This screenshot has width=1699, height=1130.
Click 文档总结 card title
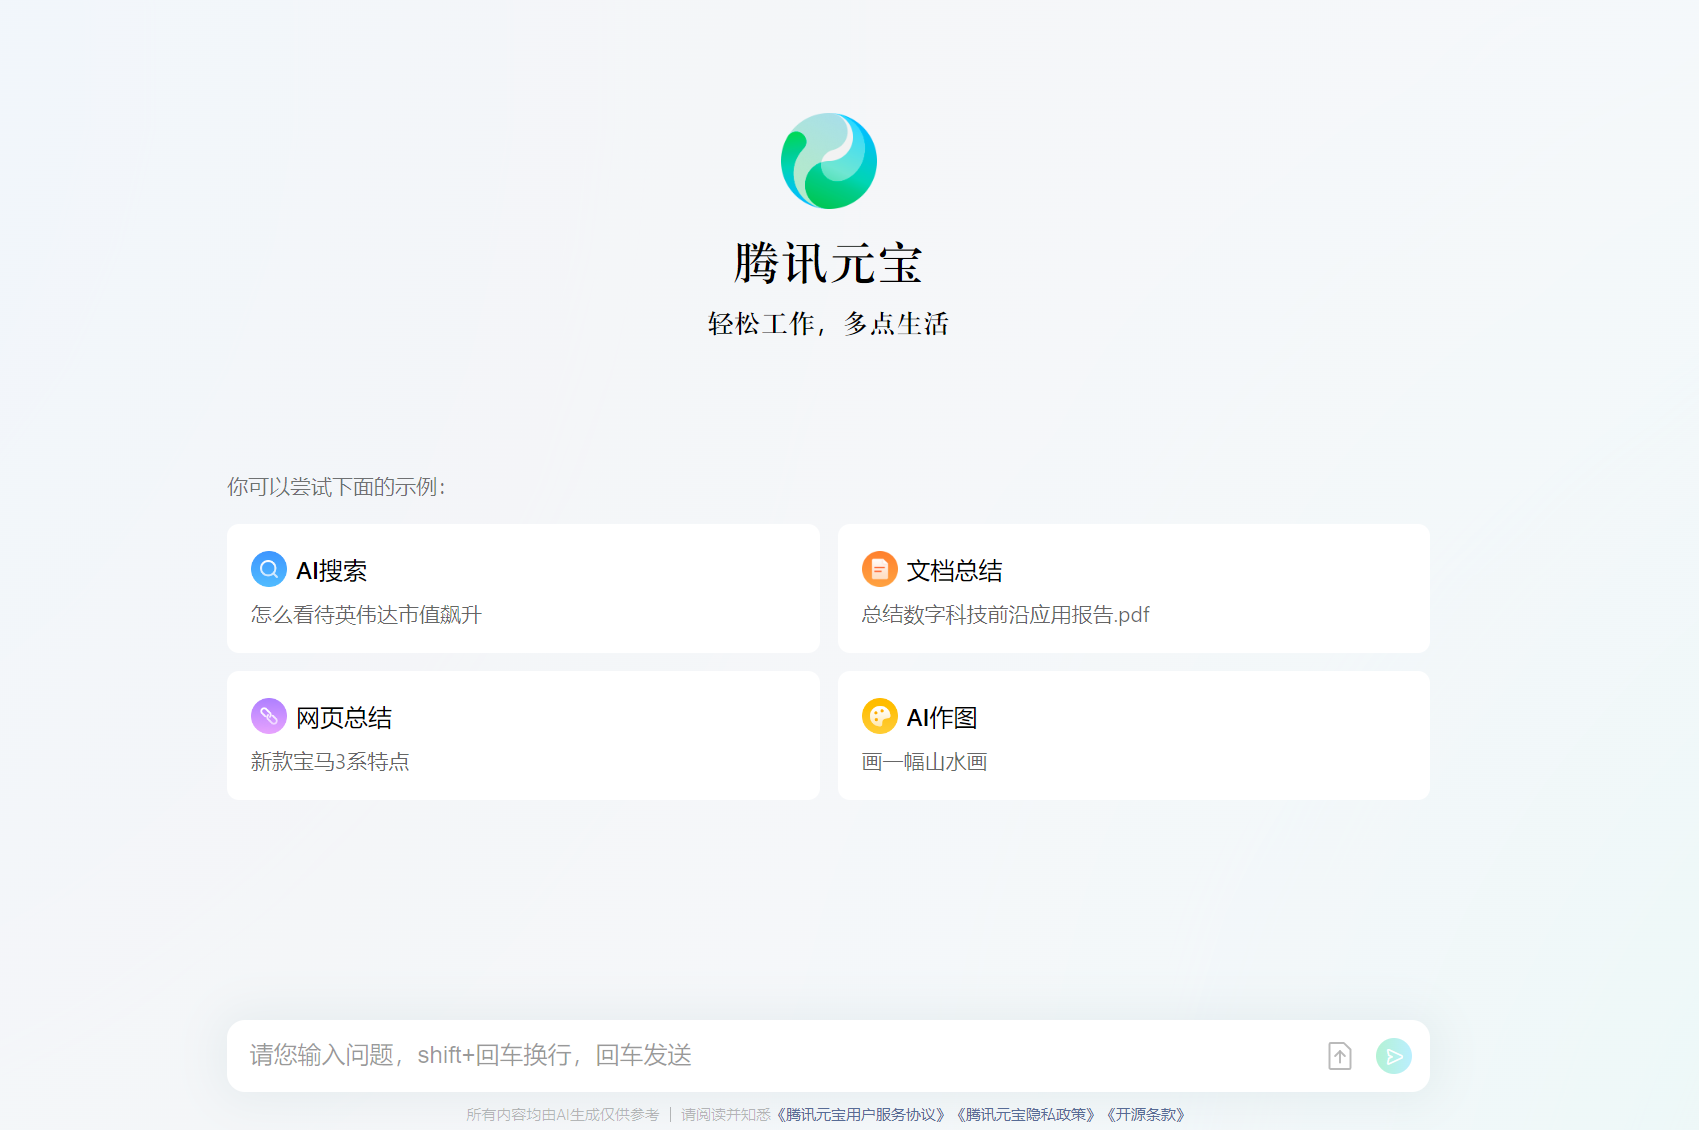tap(955, 570)
